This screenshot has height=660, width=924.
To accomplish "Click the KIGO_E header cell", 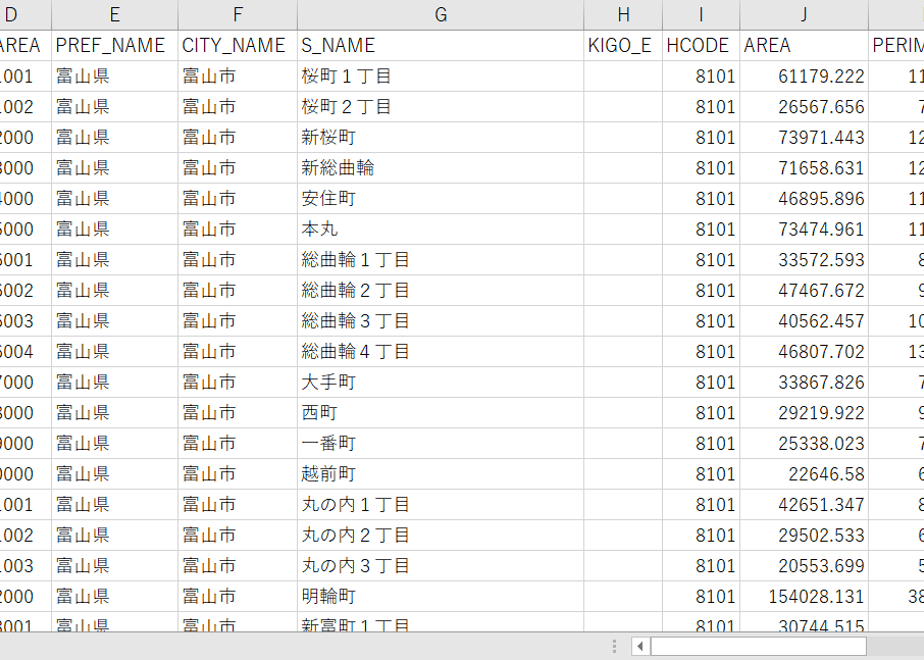I will coord(623,45).
